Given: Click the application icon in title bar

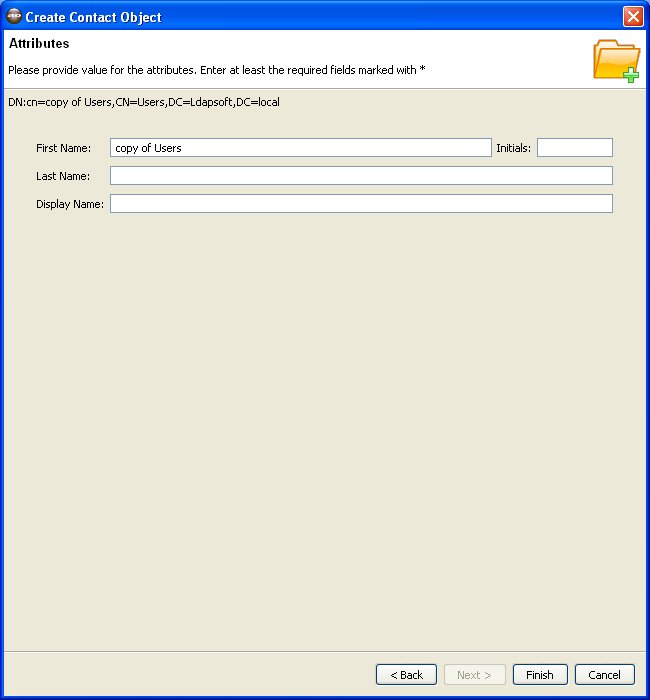Looking at the screenshot, I should tap(14, 16).
